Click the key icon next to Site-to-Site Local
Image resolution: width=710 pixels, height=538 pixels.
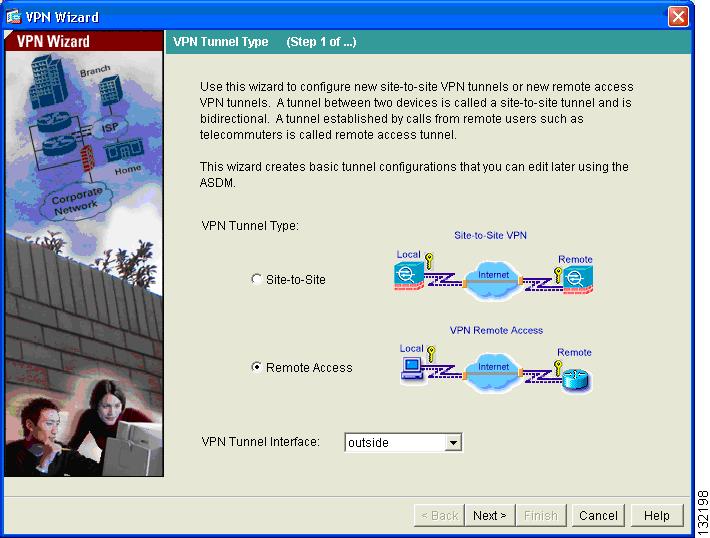[x=429, y=260]
